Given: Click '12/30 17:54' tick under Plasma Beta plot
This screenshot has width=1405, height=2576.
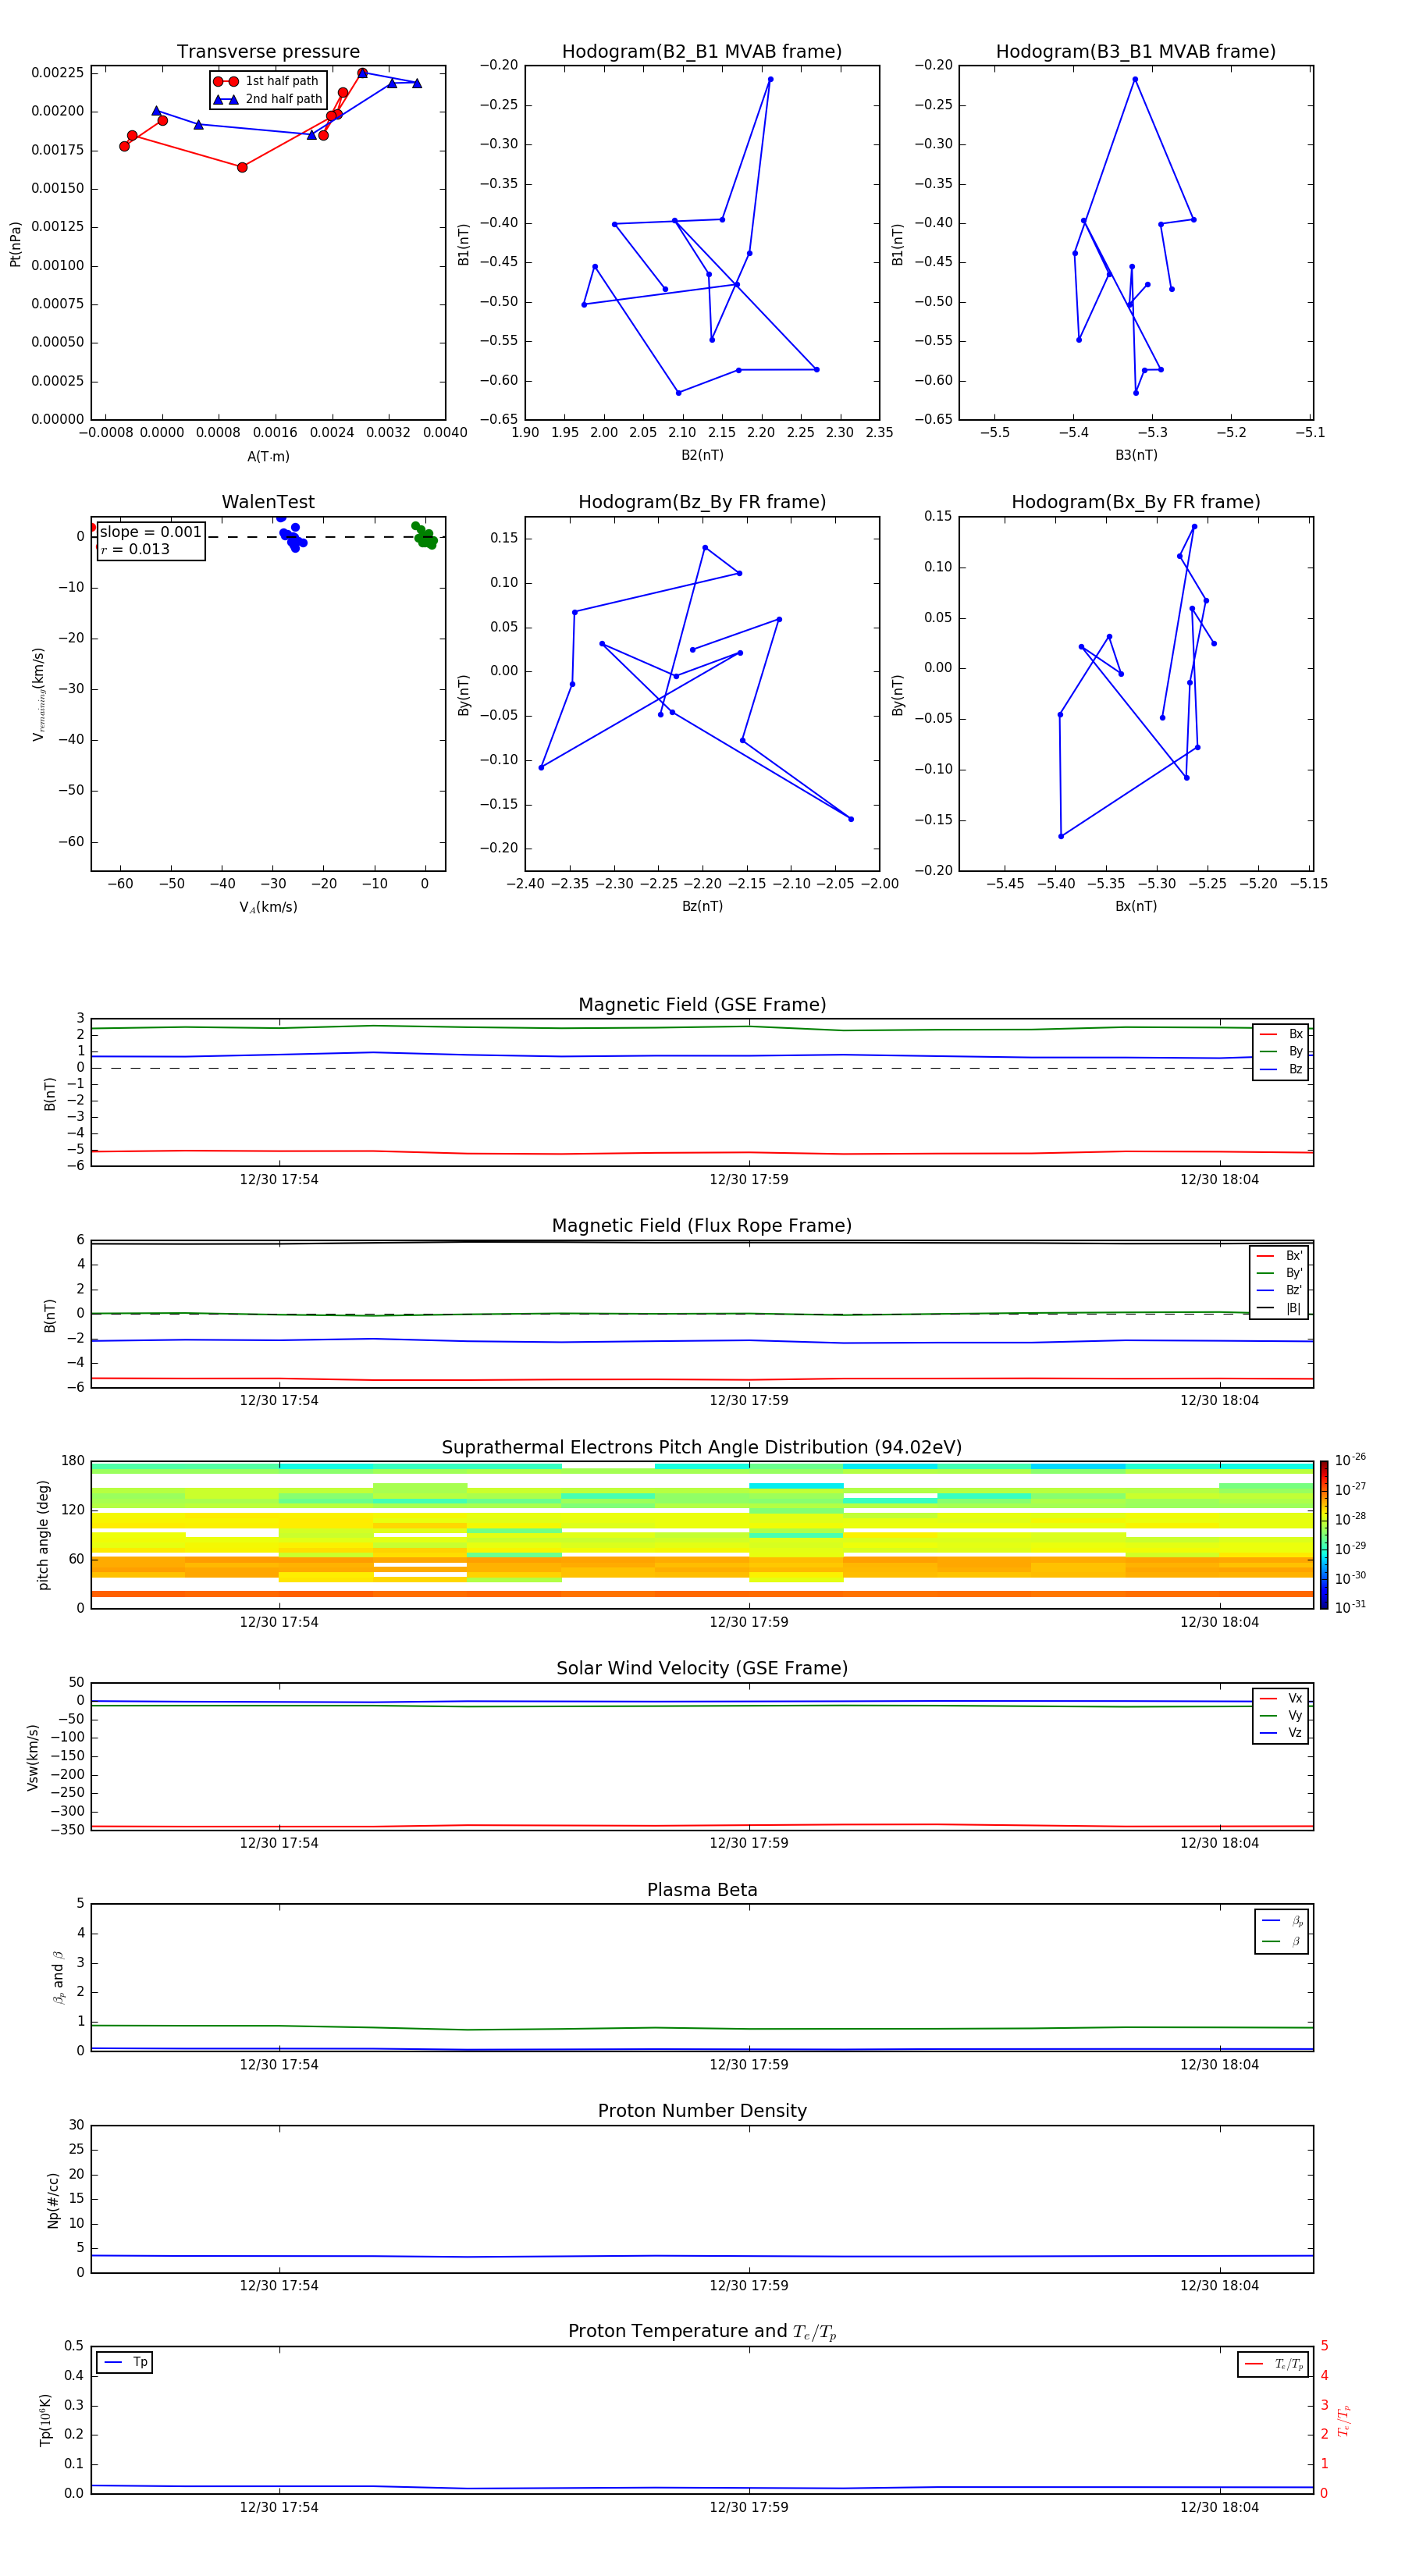Looking at the screenshot, I should coord(279,2064).
